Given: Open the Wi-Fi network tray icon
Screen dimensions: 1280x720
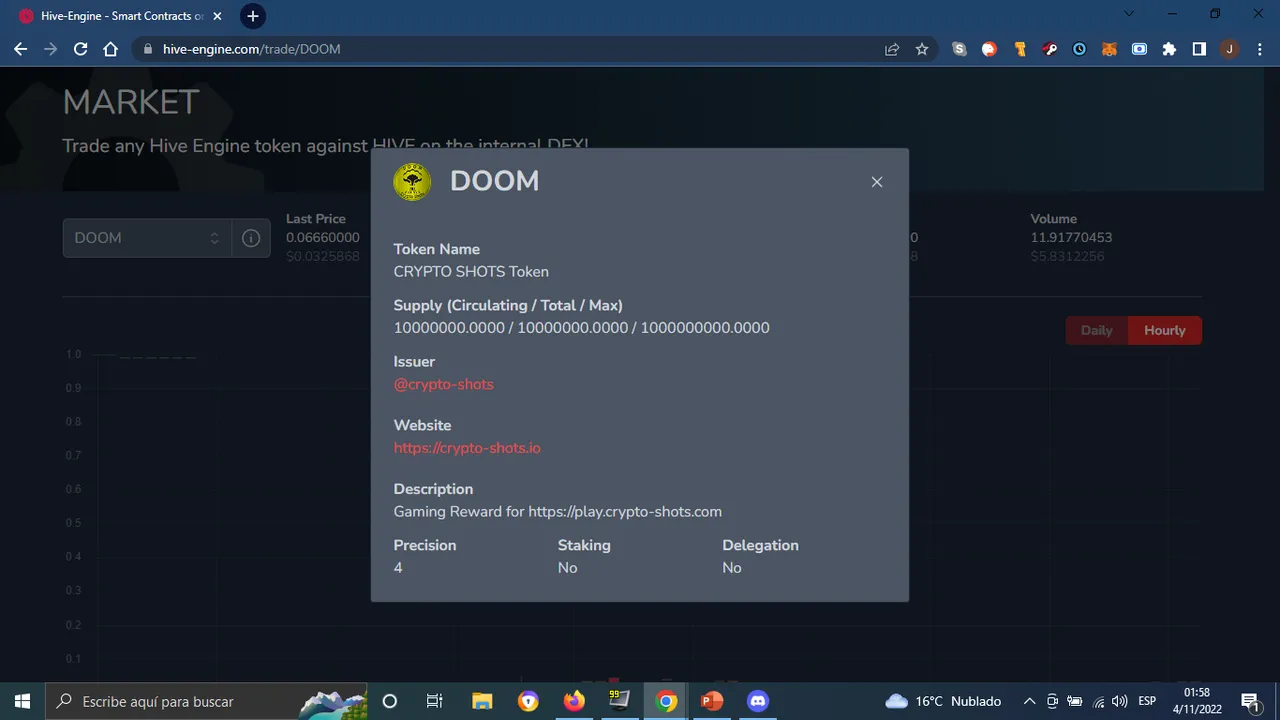Looking at the screenshot, I should tap(1098, 701).
